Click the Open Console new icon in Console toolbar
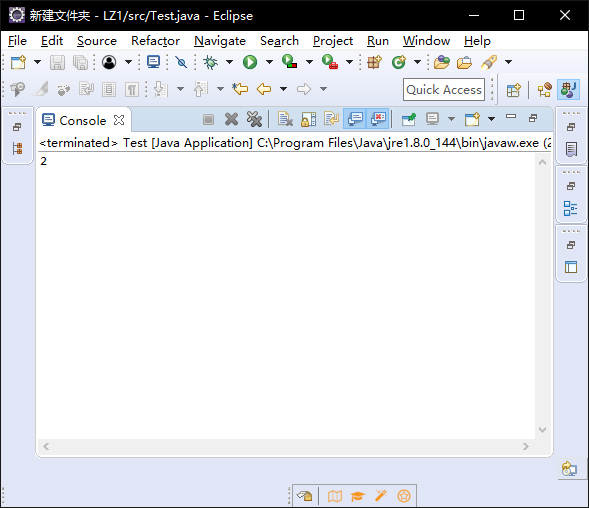Image resolution: width=589 pixels, height=508 pixels. tap(472, 119)
